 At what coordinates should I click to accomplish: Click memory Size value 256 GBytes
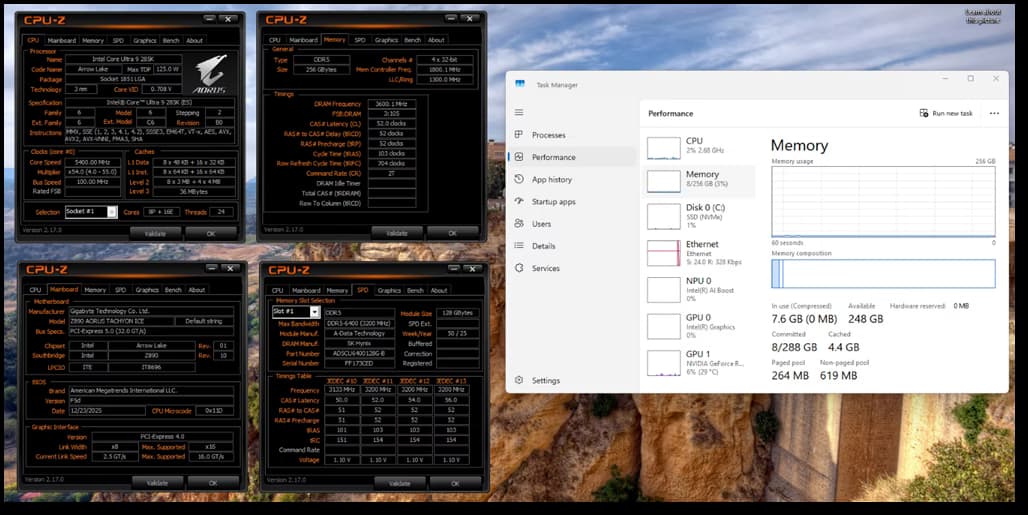coord(321,69)
